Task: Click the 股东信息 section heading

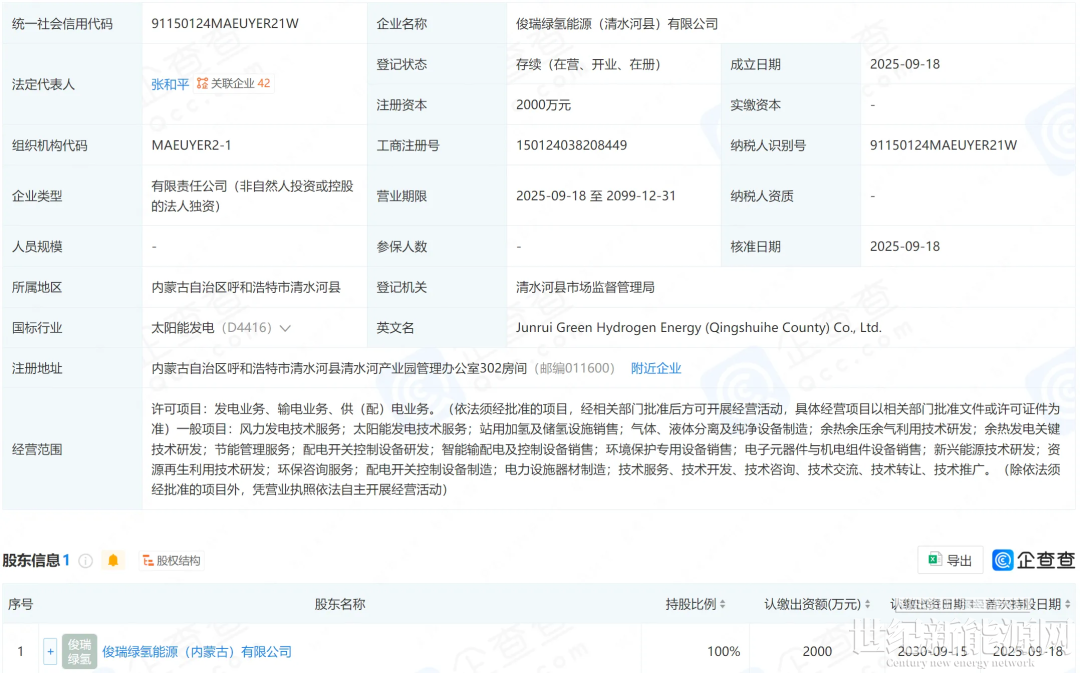Action: pos(31,561)
